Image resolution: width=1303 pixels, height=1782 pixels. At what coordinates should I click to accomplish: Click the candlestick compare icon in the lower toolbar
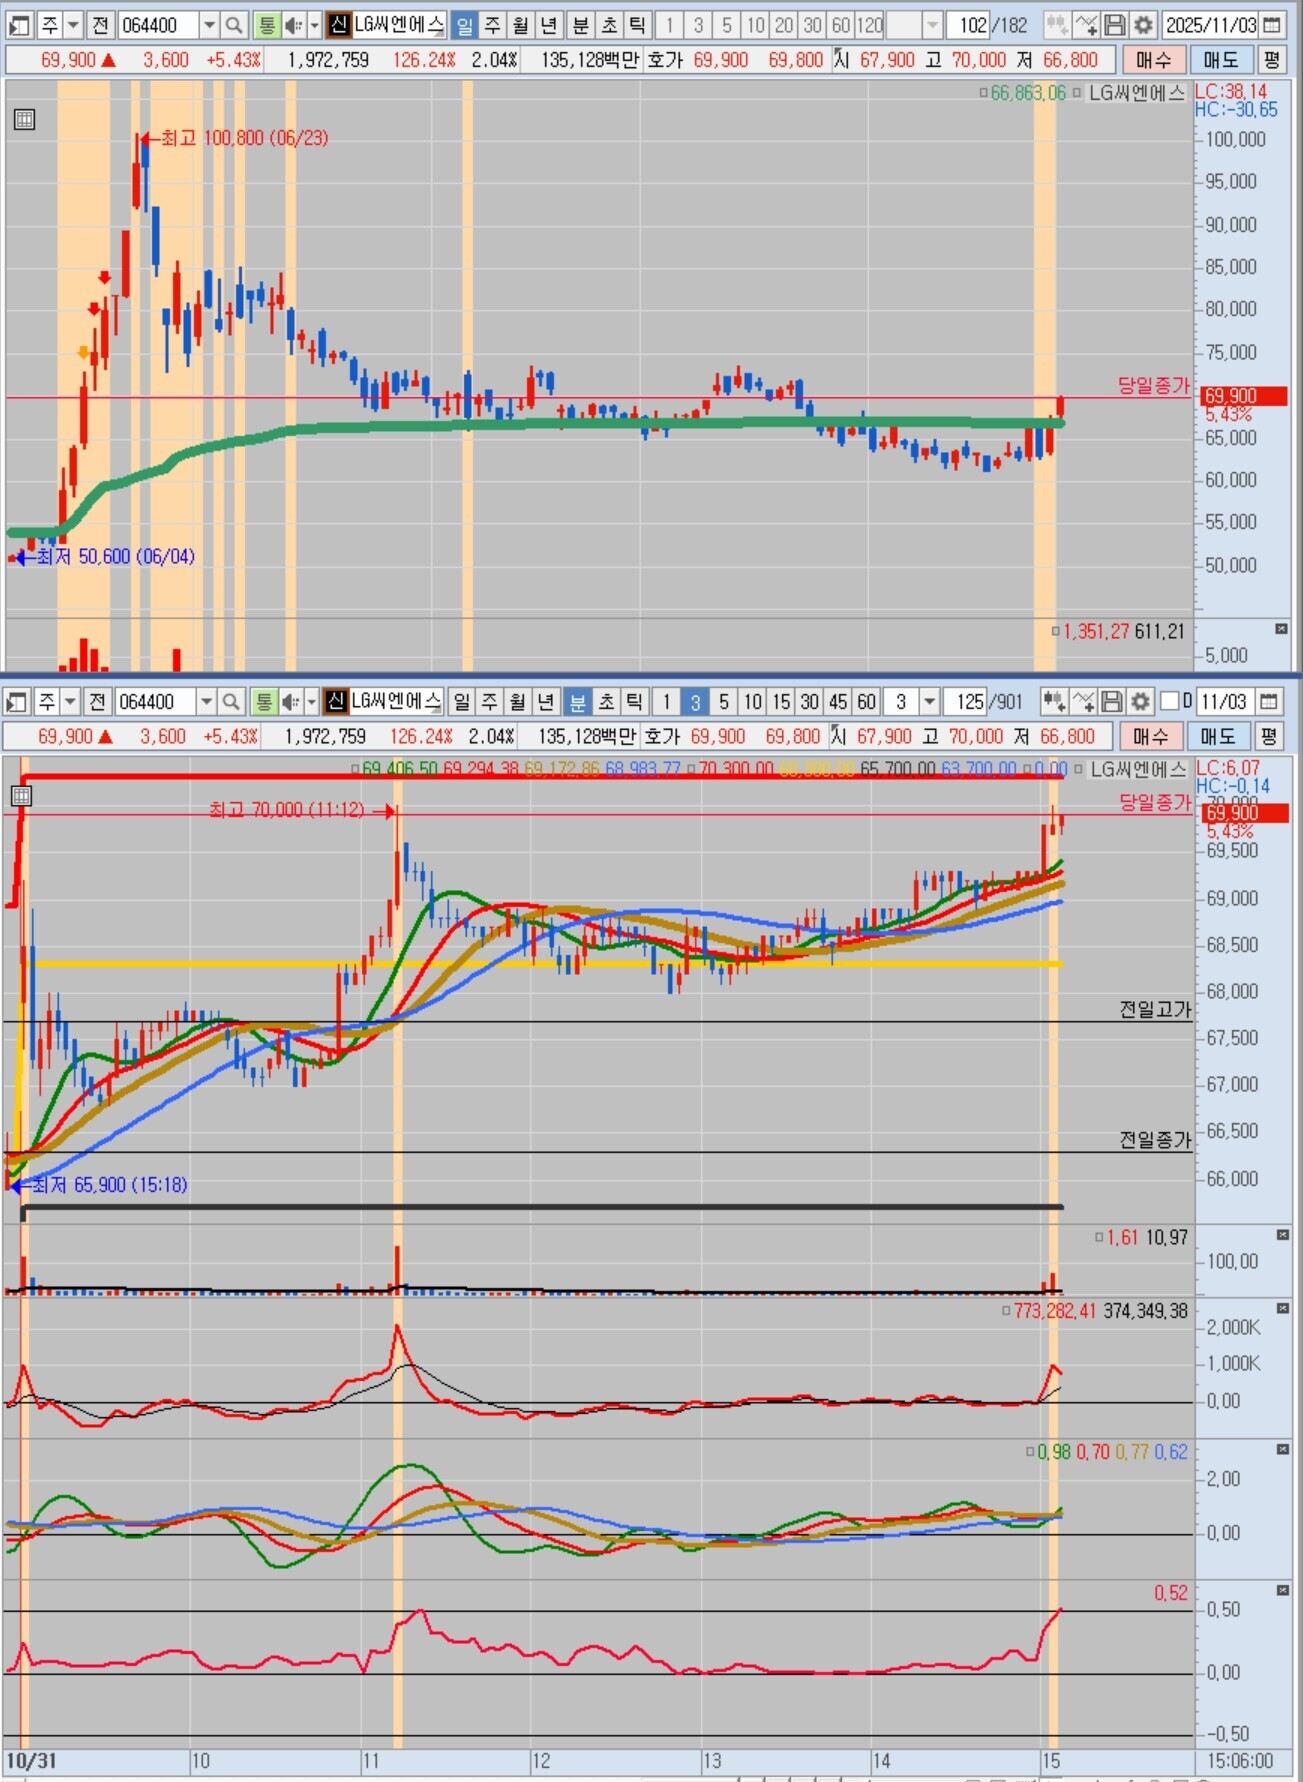point(1054,702)
